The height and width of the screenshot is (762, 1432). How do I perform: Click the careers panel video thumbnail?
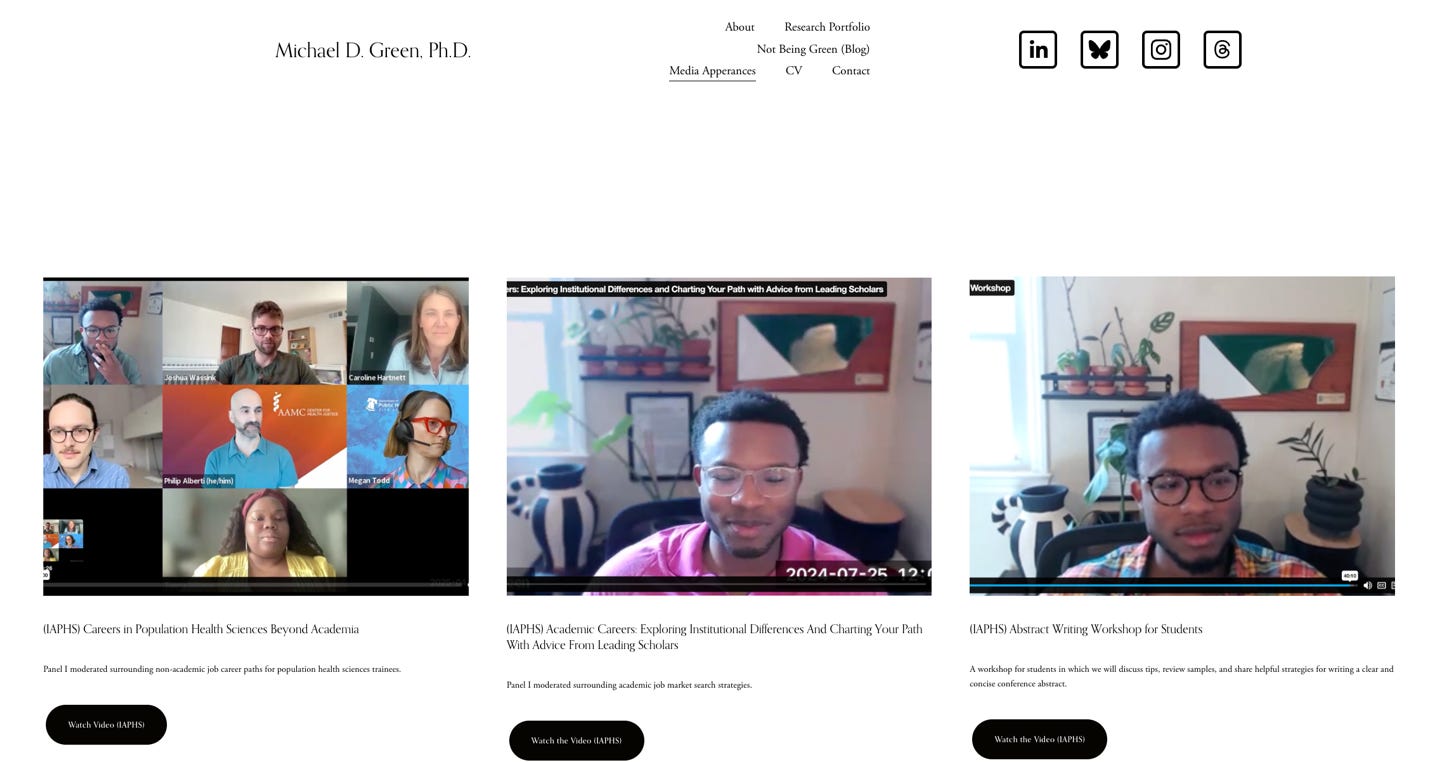(255, 435)
